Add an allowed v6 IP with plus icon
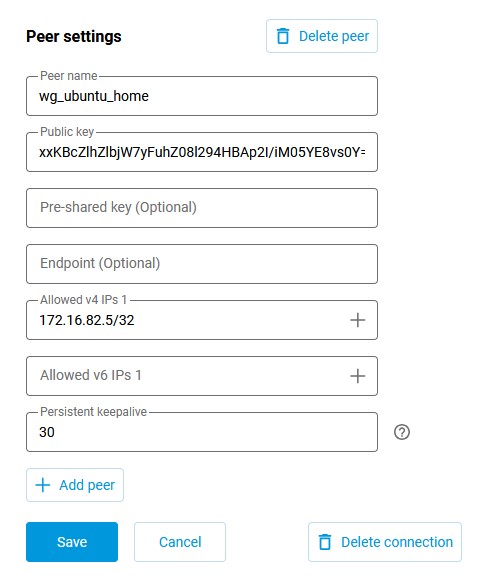 (x=357, y=376)
